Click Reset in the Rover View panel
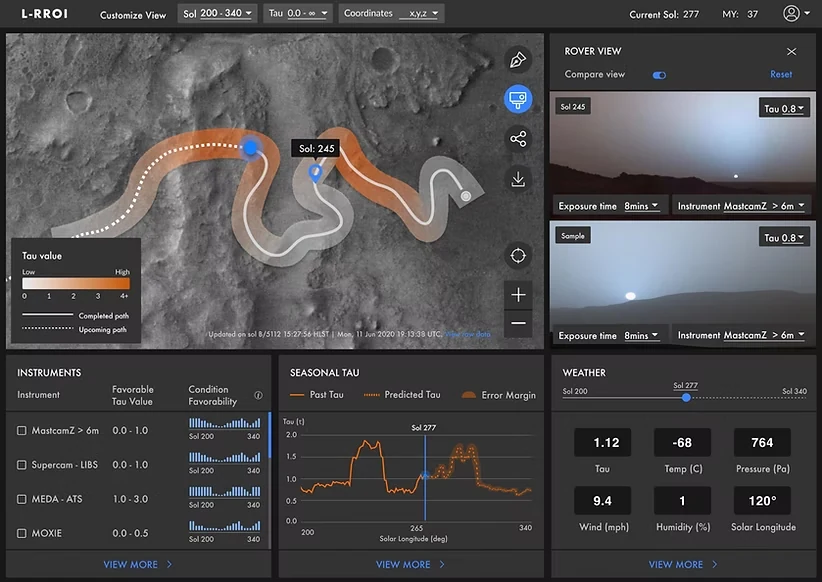Image resolution: width=822 pixels, height=582 pixels. 781,74
